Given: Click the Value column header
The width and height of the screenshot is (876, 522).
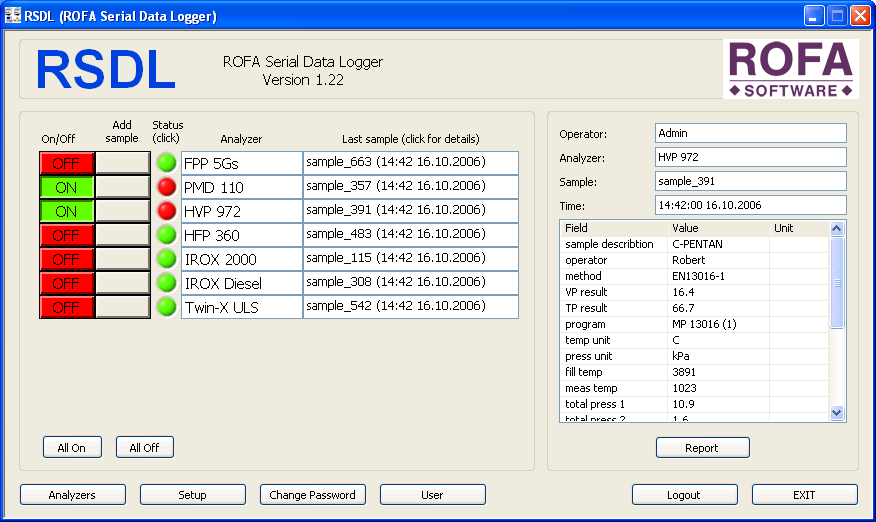Looking at the screenshot, I should [x=718, y=228].
